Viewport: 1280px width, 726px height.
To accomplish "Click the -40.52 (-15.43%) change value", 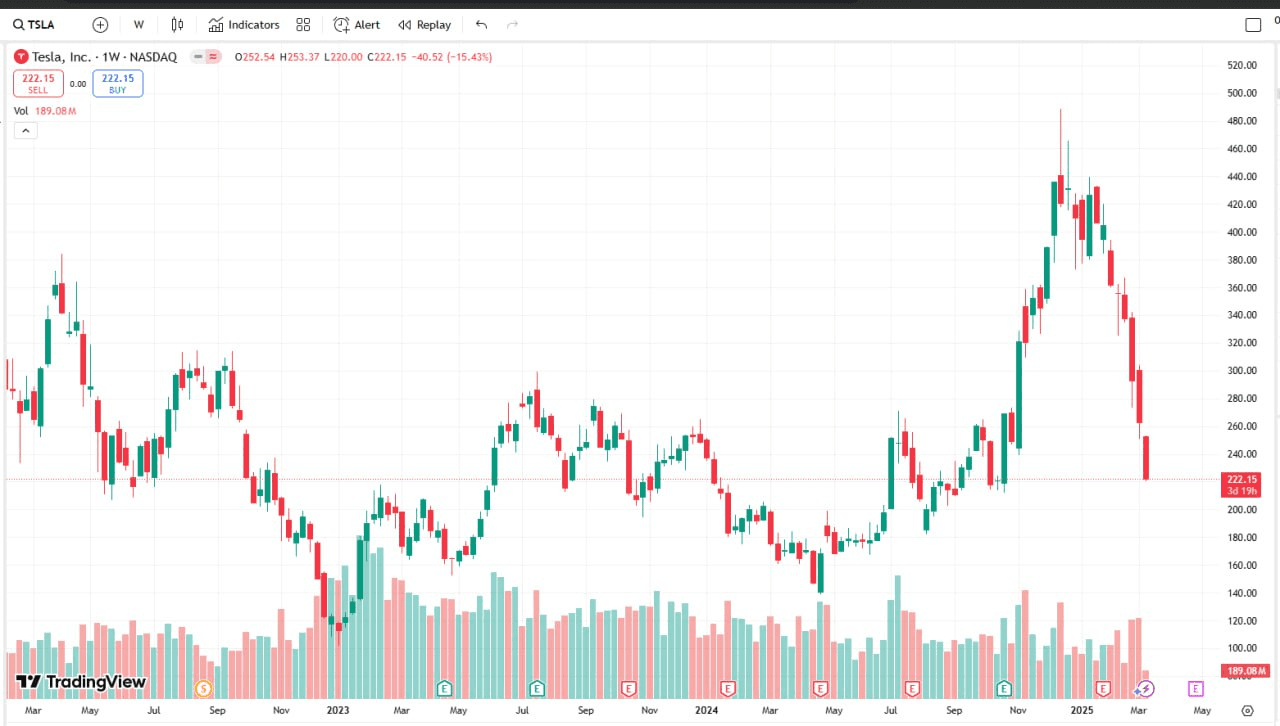I will [451, 57].
